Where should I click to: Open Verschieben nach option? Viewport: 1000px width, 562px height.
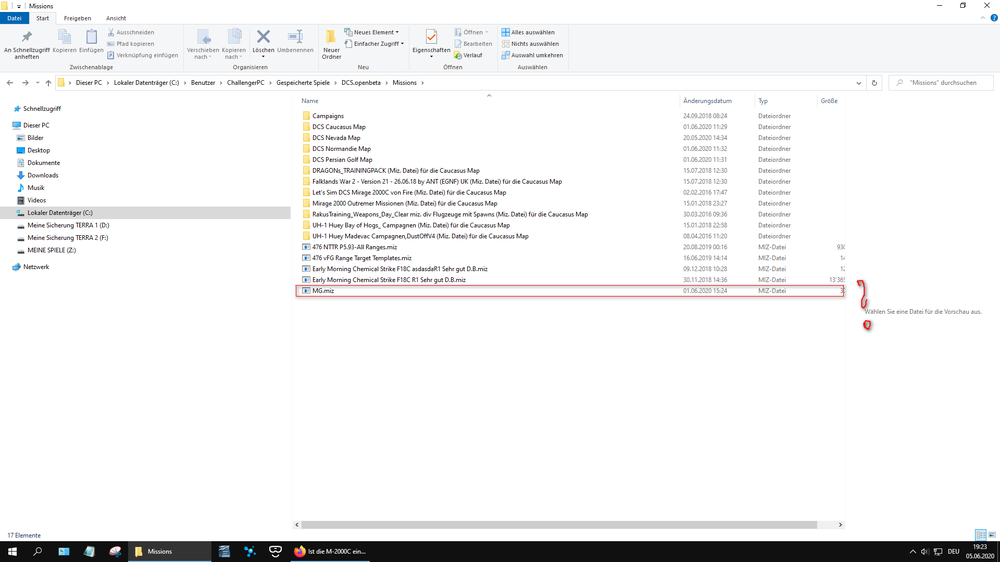pos(203,43)
